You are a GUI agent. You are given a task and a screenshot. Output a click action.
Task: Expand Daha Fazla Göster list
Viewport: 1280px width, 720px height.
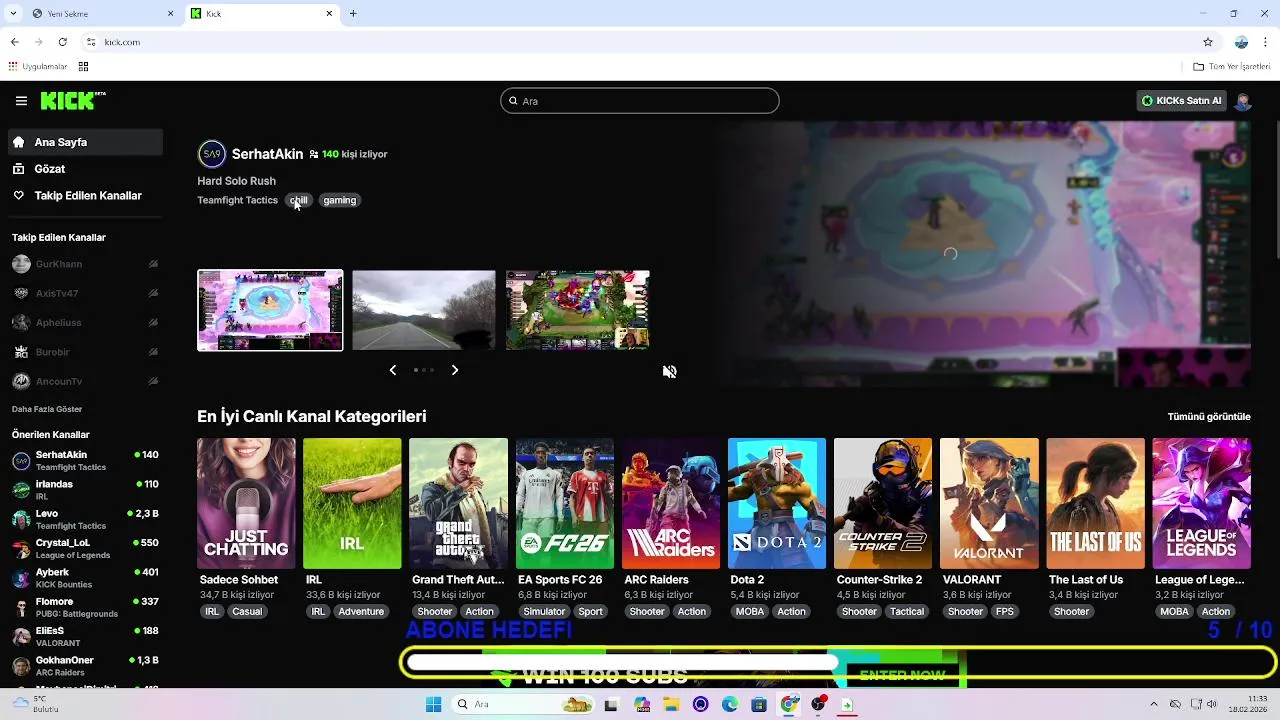pyautogui.click(x=47, y=409)
